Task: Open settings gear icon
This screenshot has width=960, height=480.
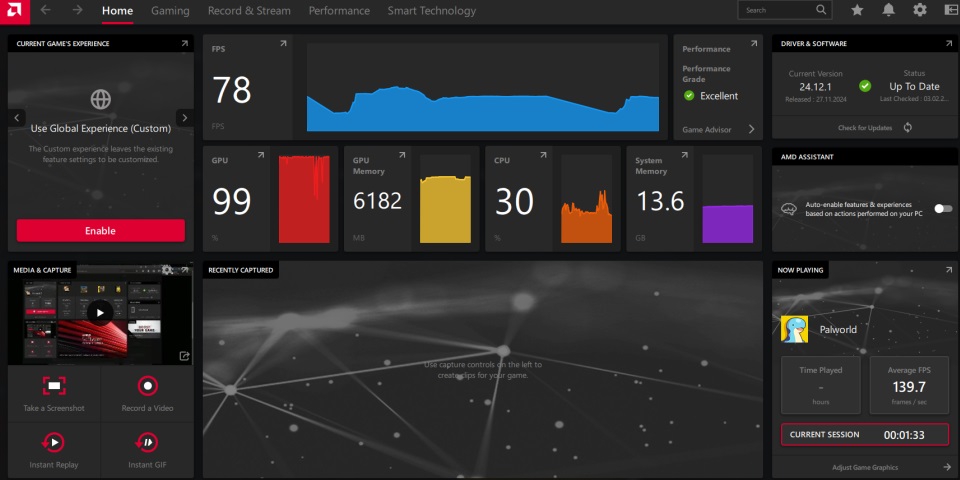Action: point(920,10)
